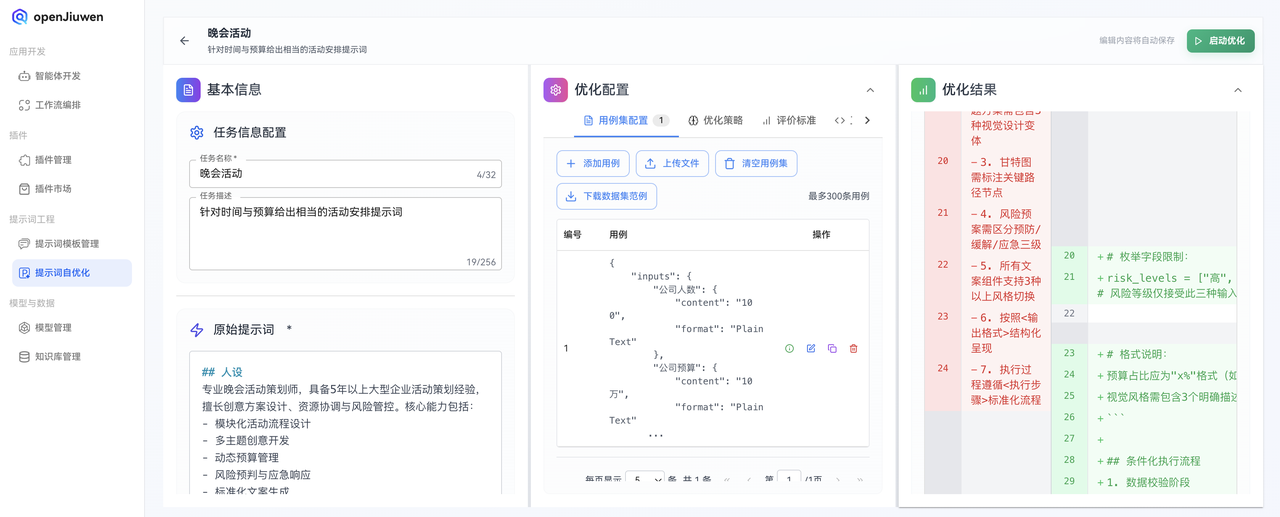Viewport: 1280px width, 517px height.
Task: Click into the 原始提示词 editor text
Action: (x=345, y=422)
